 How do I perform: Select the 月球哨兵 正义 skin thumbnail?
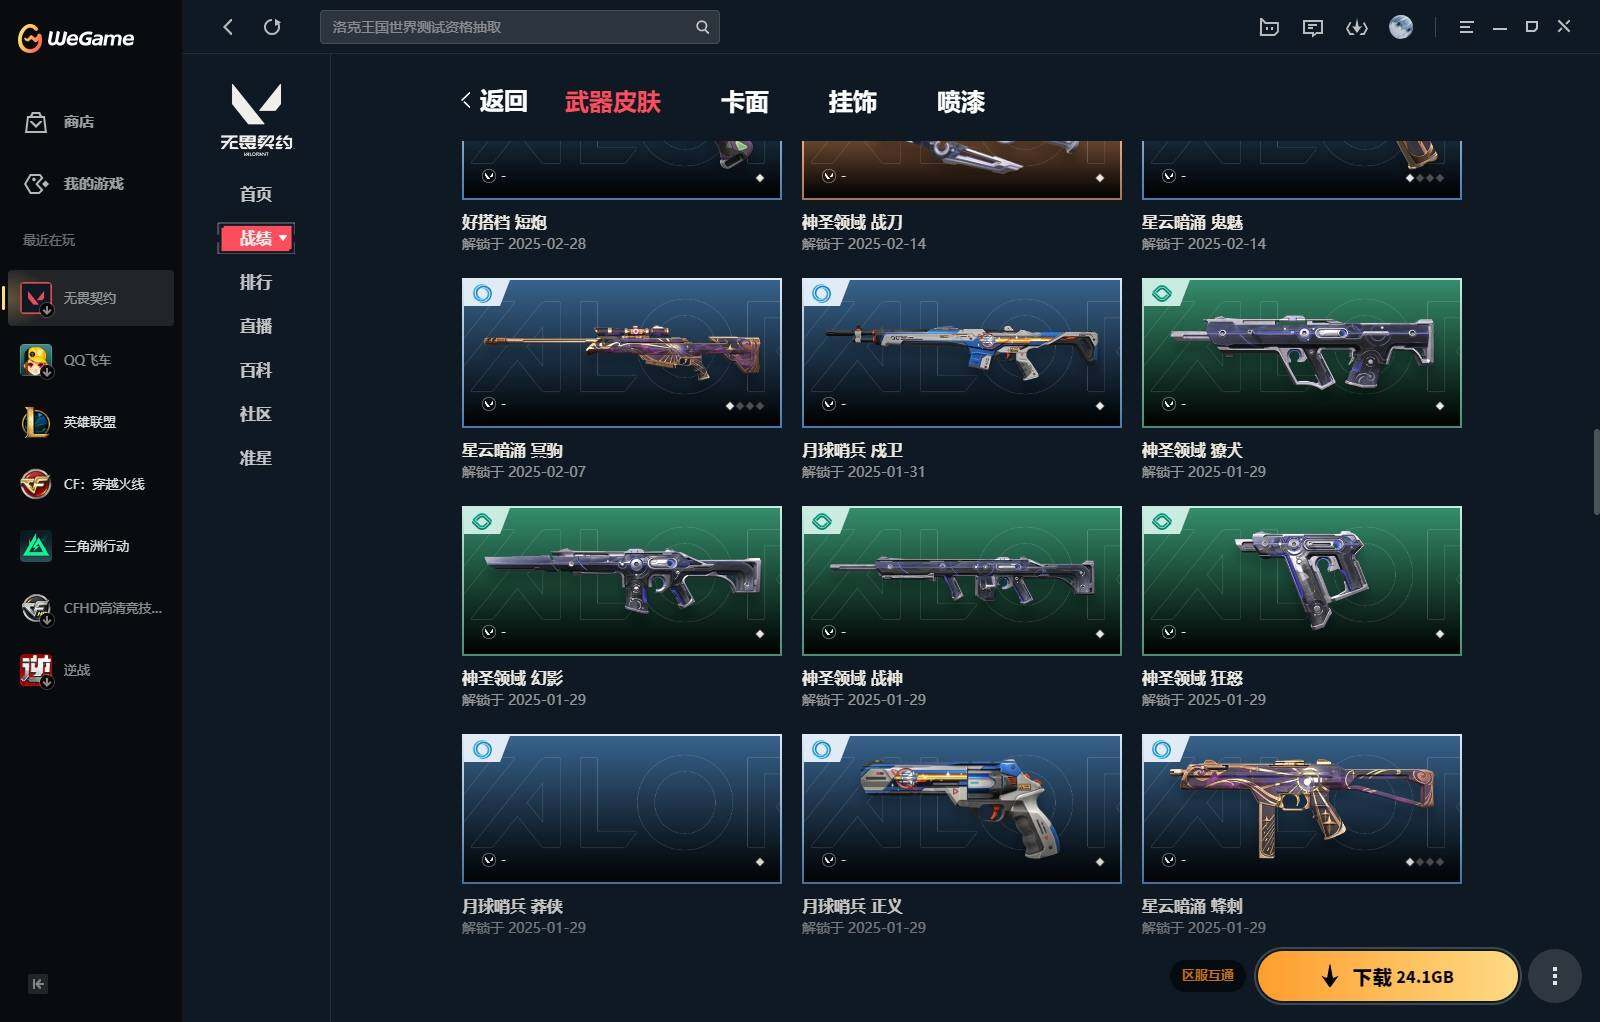tap(962, 809)
